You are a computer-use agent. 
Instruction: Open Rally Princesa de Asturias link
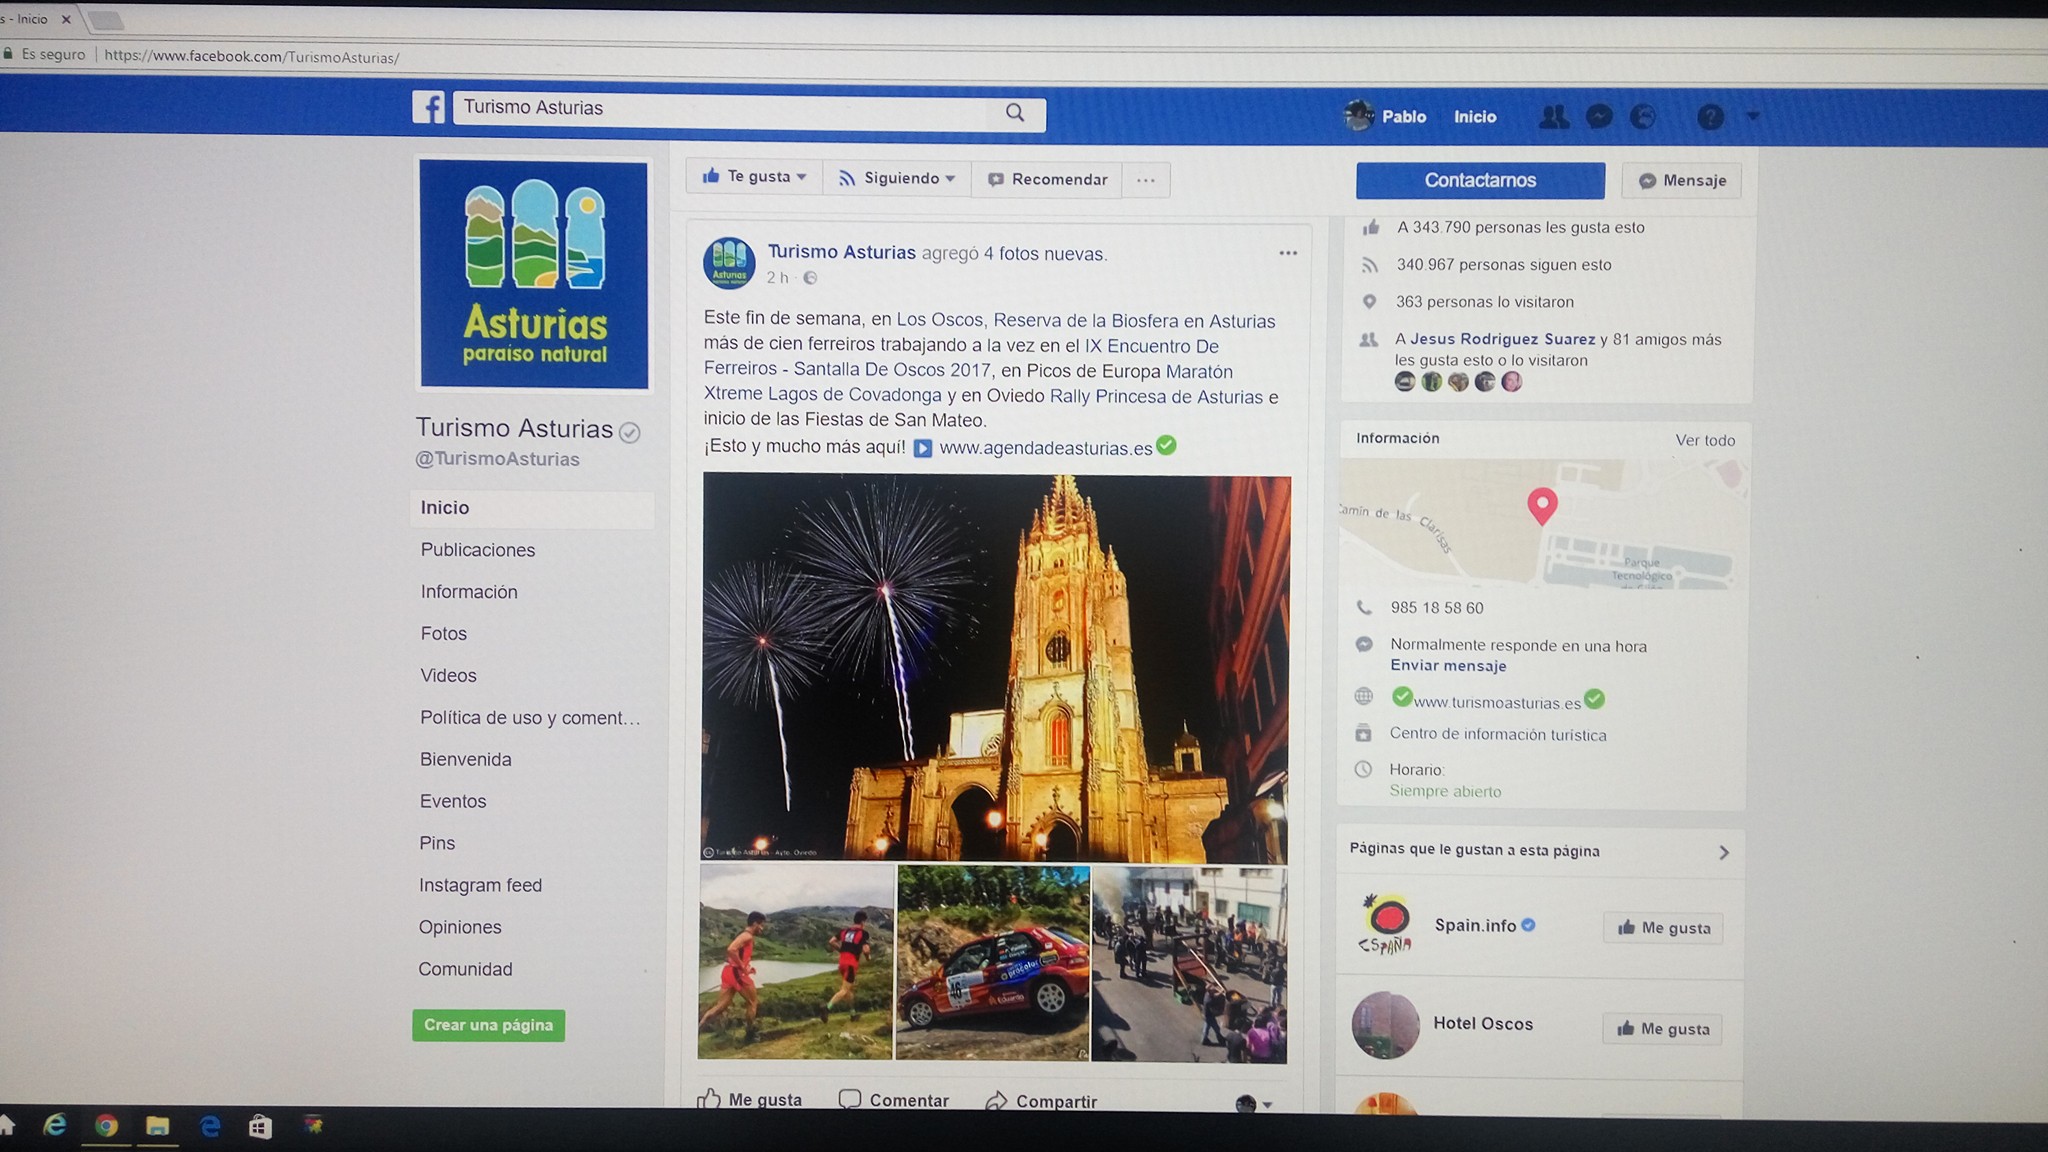tap(1156, 396)
